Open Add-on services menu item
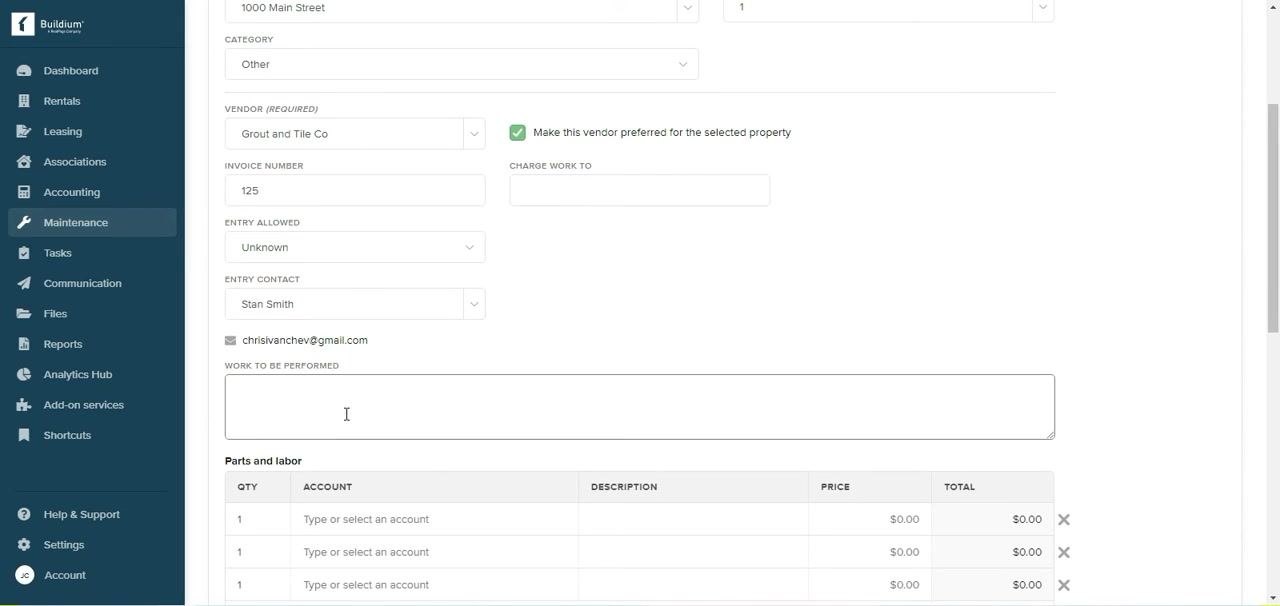This screenshot has height=606, width=1280. pos(84,405)
